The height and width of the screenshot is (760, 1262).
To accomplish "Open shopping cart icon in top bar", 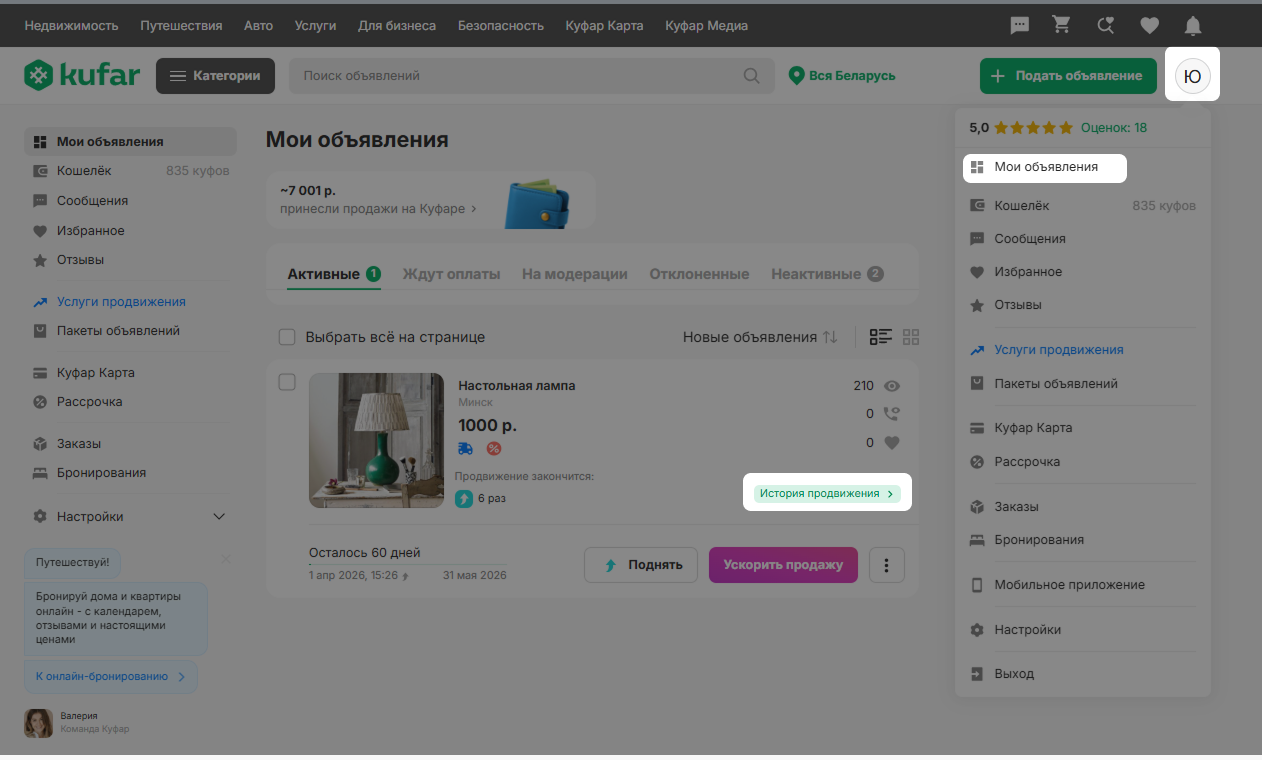I will [1061, 26].
